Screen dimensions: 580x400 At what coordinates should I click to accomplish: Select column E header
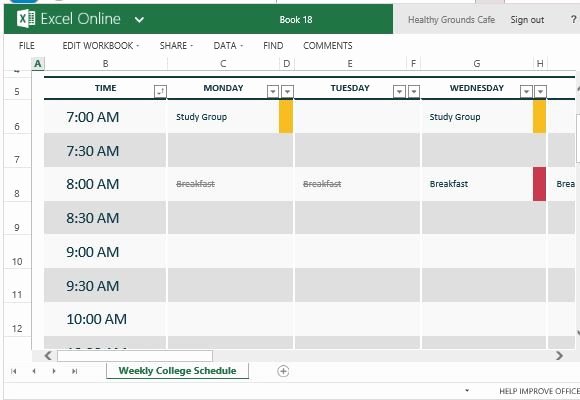pyautogui.click(x=350, y=64)
